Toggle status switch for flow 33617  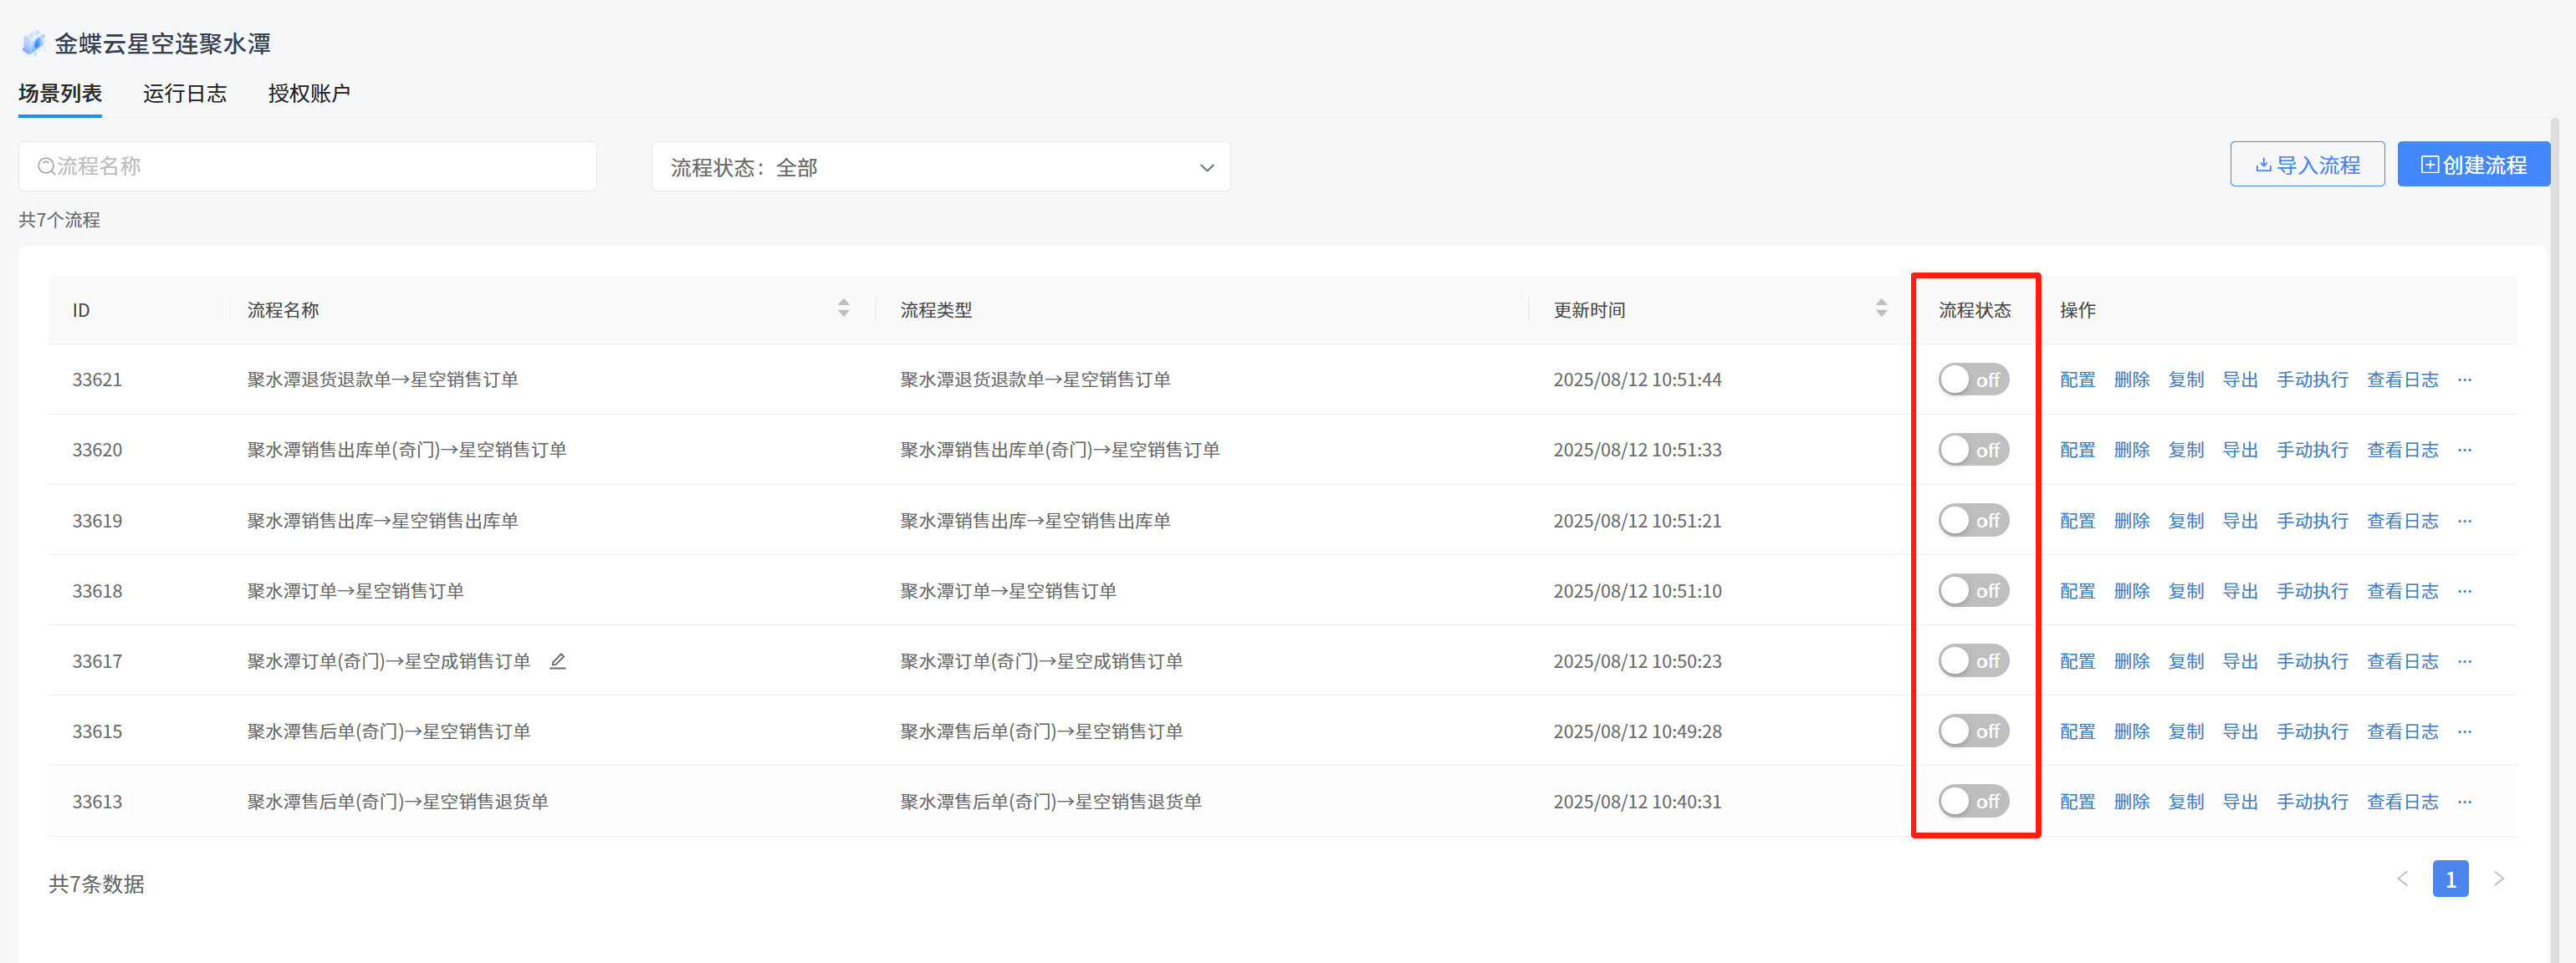tap(1974, 661)
